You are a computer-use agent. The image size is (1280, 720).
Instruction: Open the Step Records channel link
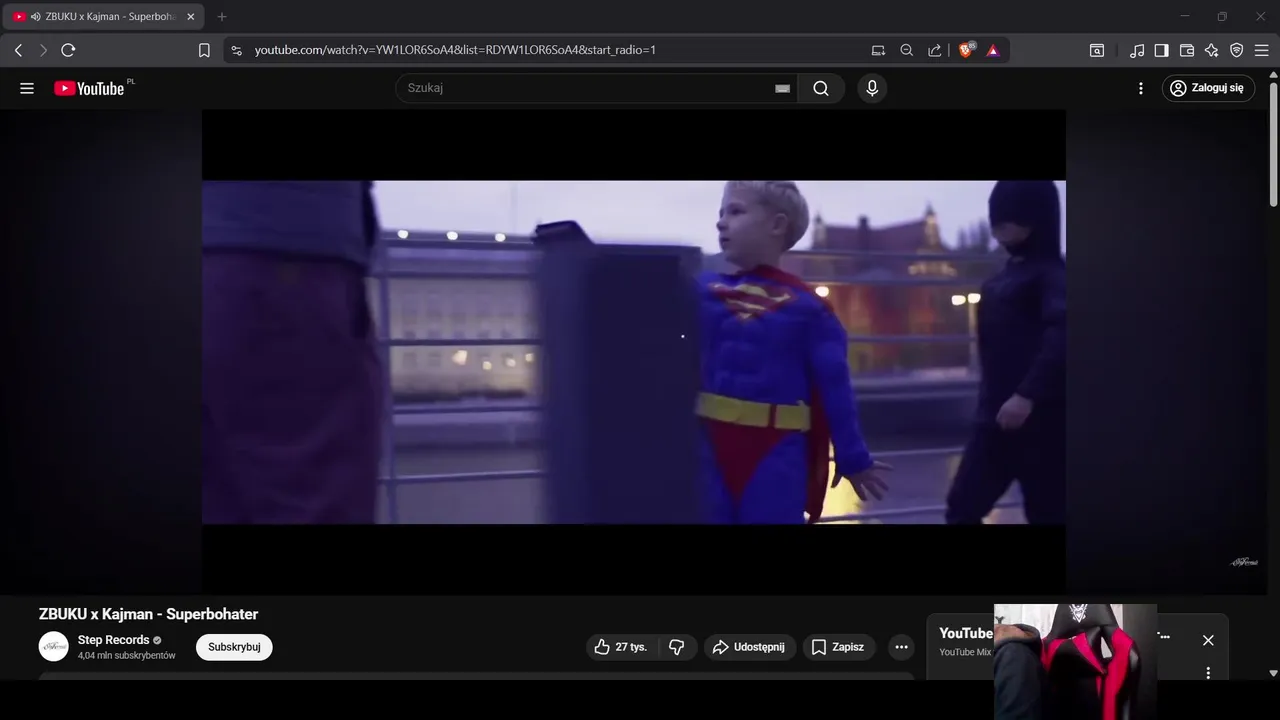click(x=113, y=640)
